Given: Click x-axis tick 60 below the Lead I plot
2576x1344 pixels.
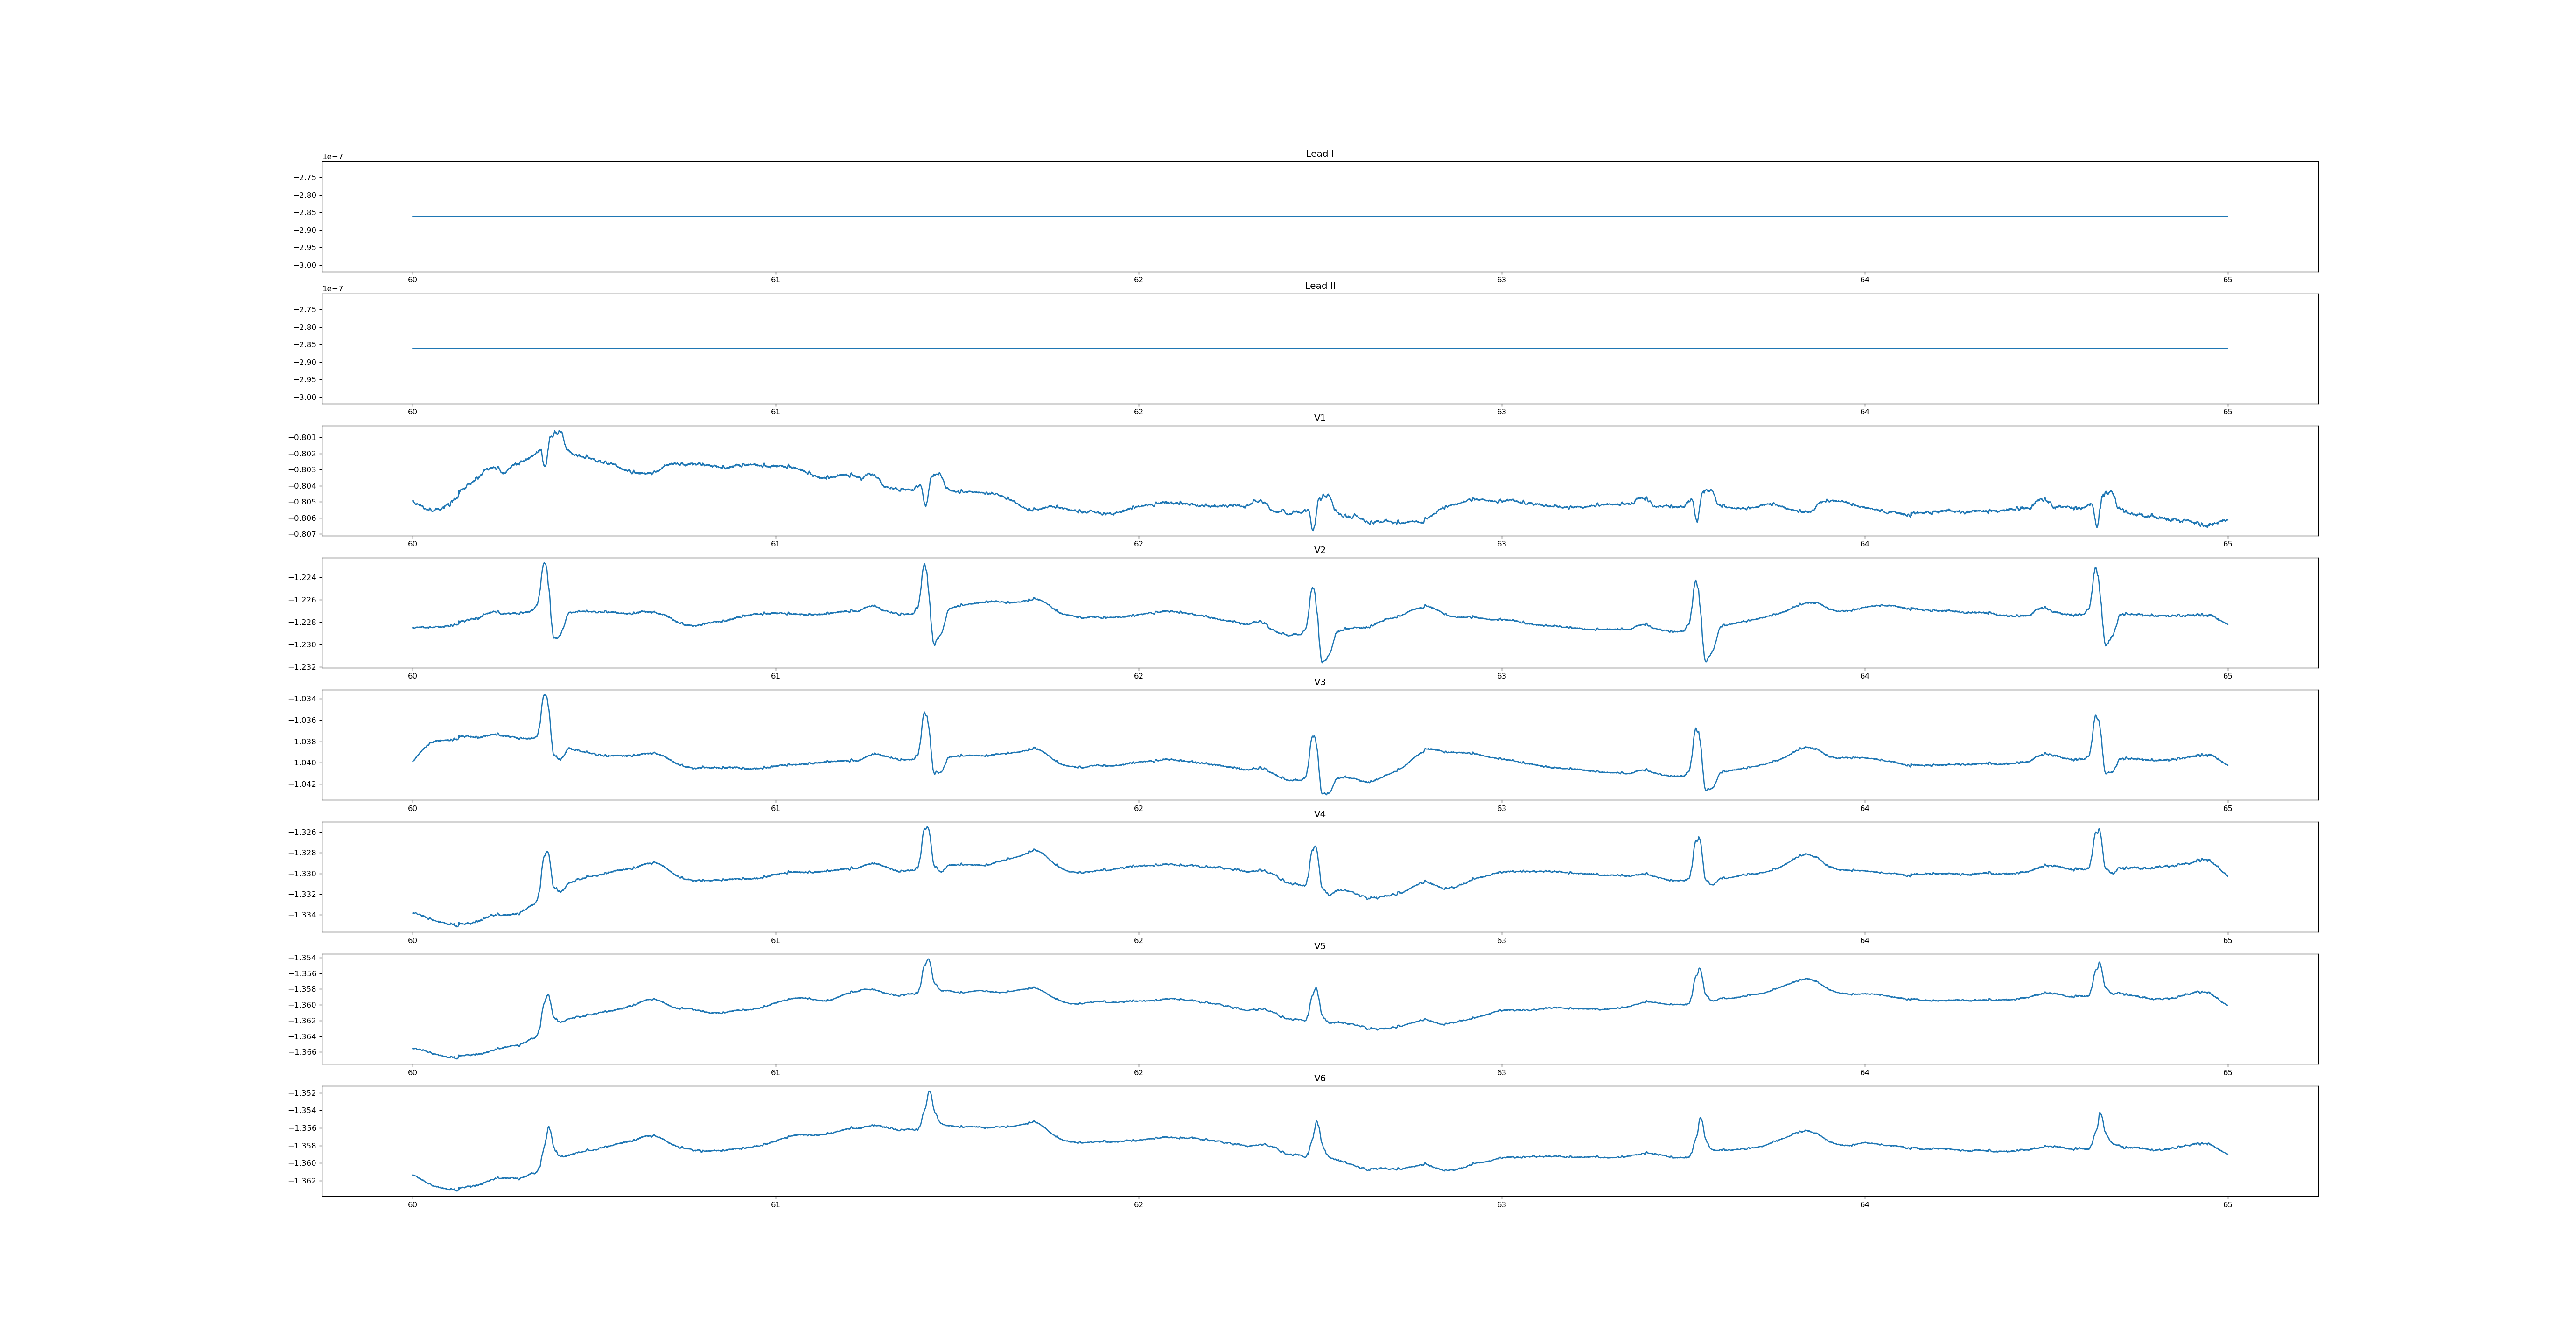Looking at the screenshot, I should (412, 280).
